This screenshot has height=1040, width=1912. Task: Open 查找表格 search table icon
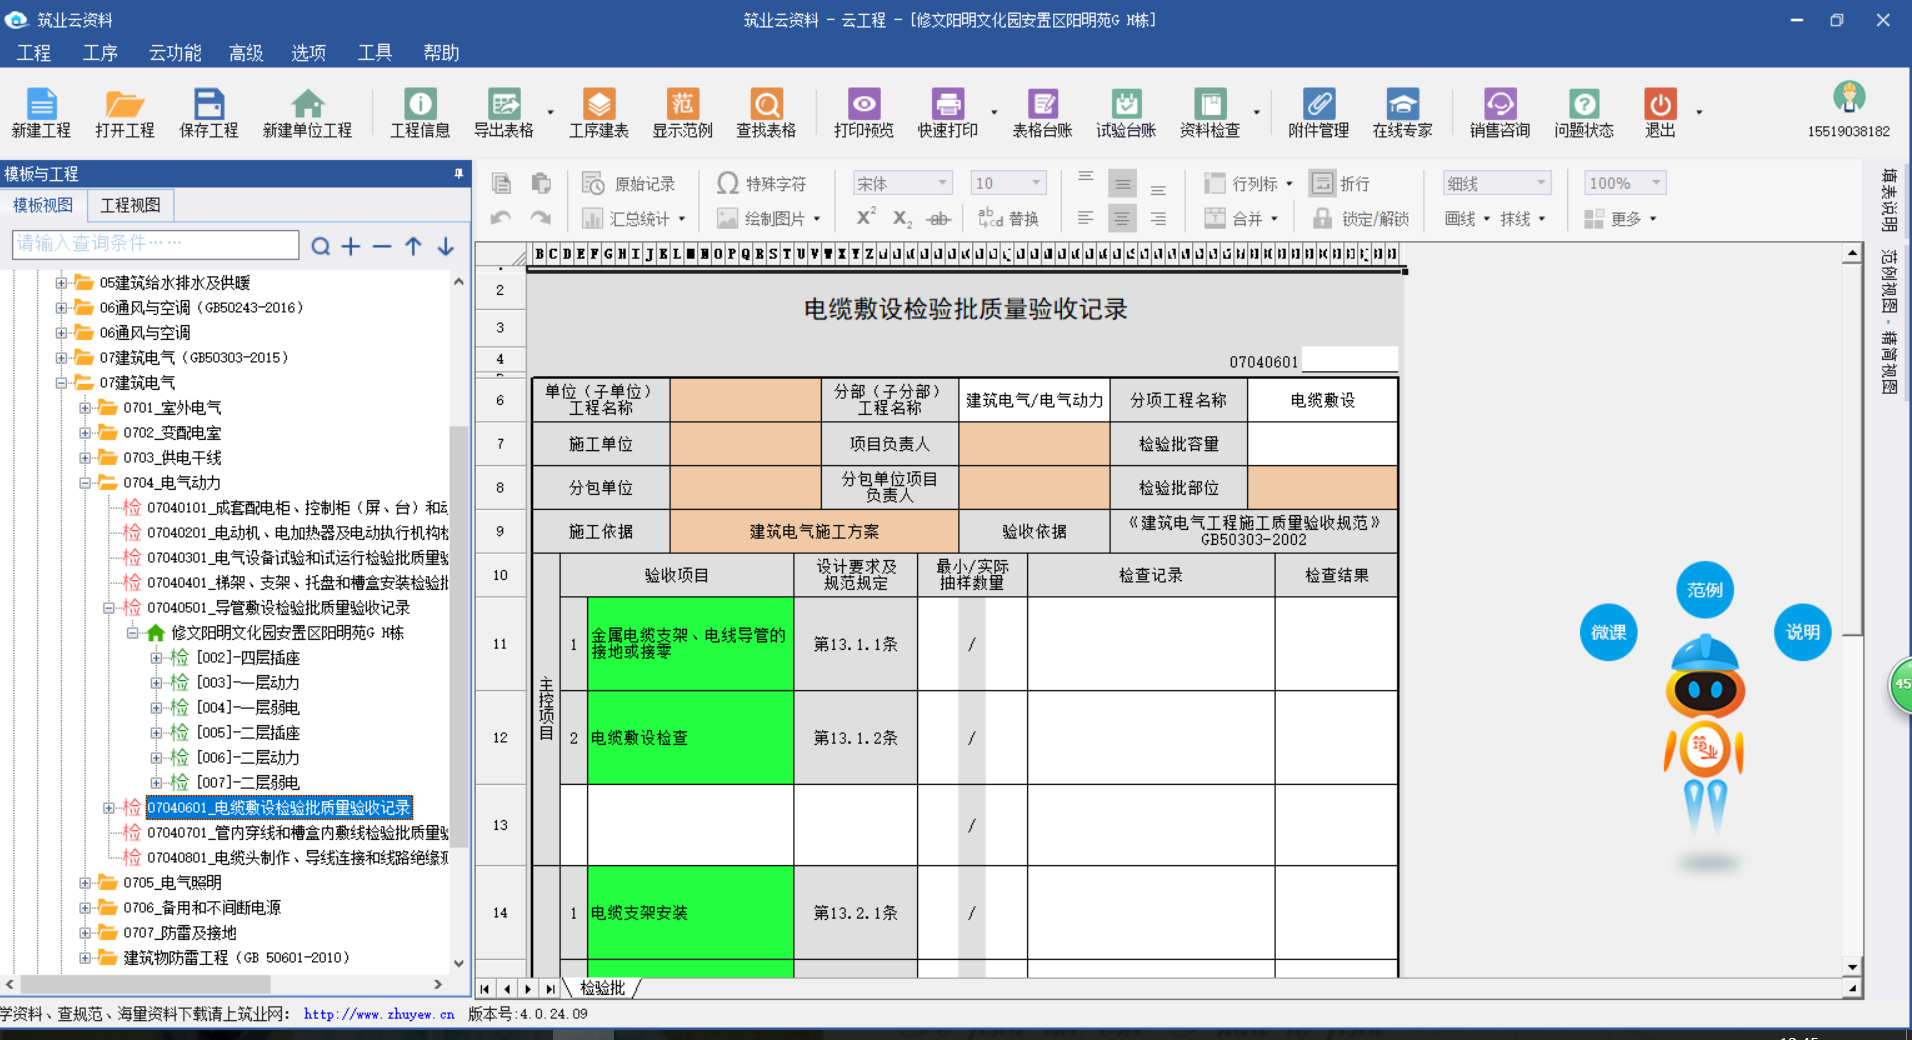(766, 112)
